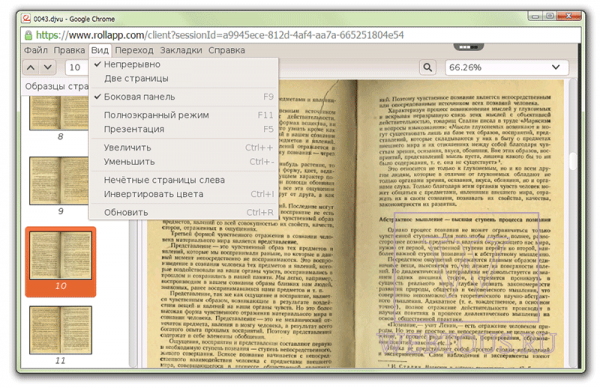Click the DjVu favicon in the title bar
Viewport: 600px width, 388px height.
26,18
